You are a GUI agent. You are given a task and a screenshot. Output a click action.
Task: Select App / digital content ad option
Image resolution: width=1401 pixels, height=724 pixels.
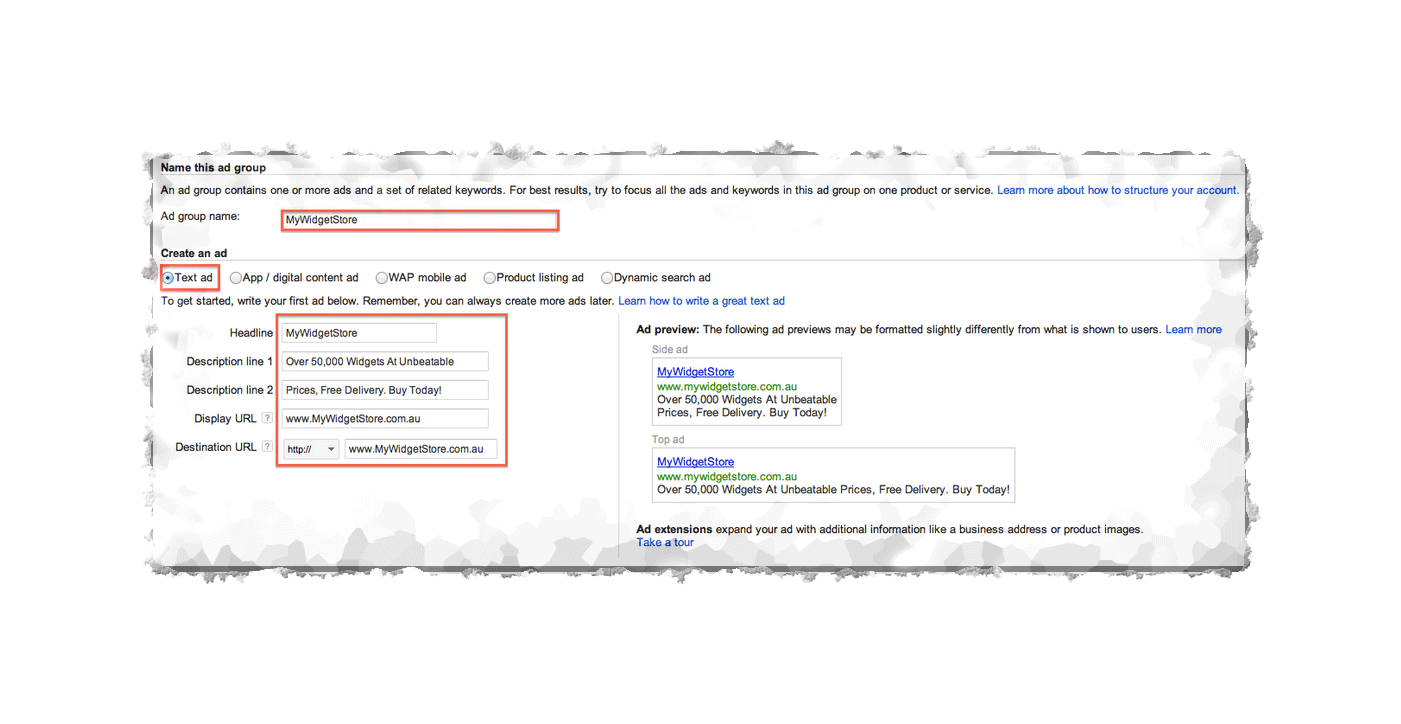tap(236, 278)
